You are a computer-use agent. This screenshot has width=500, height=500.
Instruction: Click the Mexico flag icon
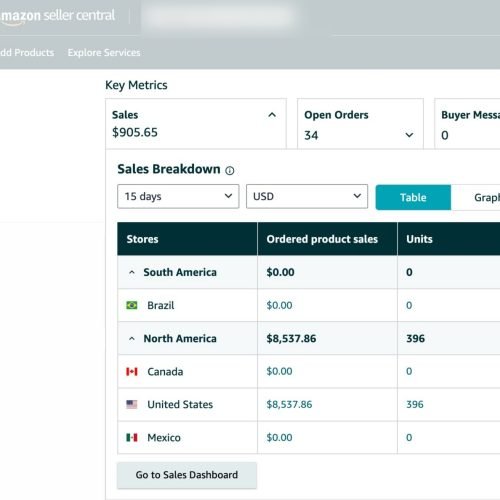tap(132, 437)
